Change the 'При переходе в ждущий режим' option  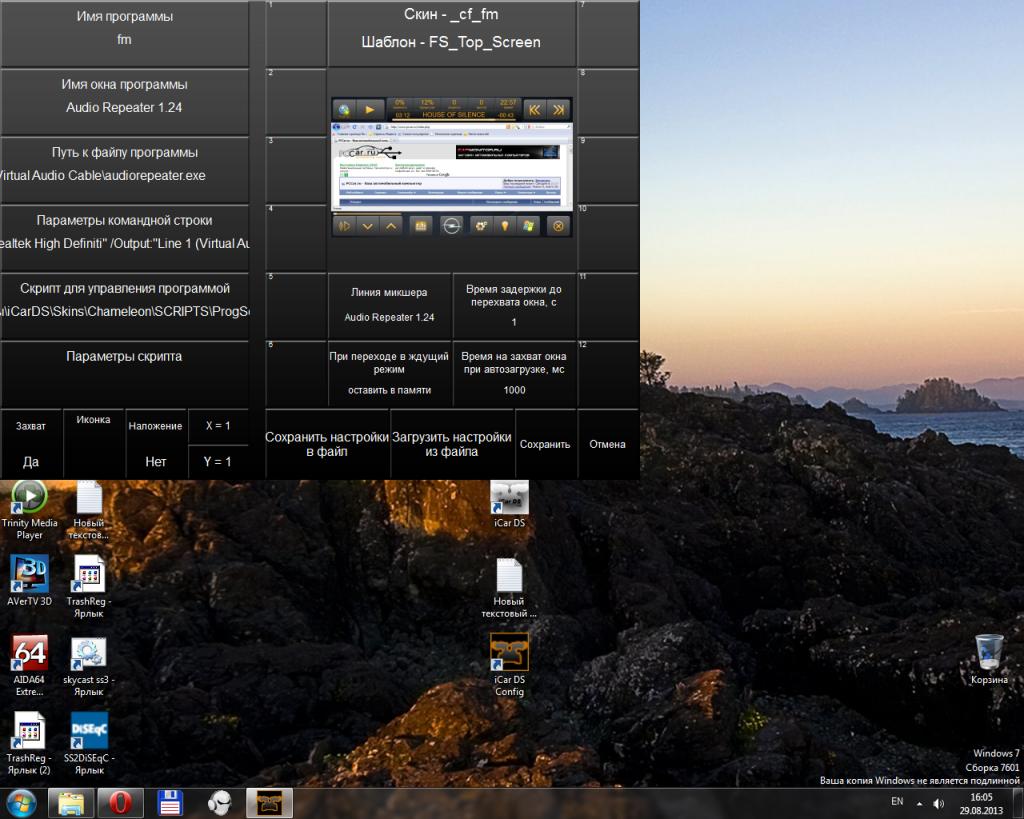(x=389, y=373)
